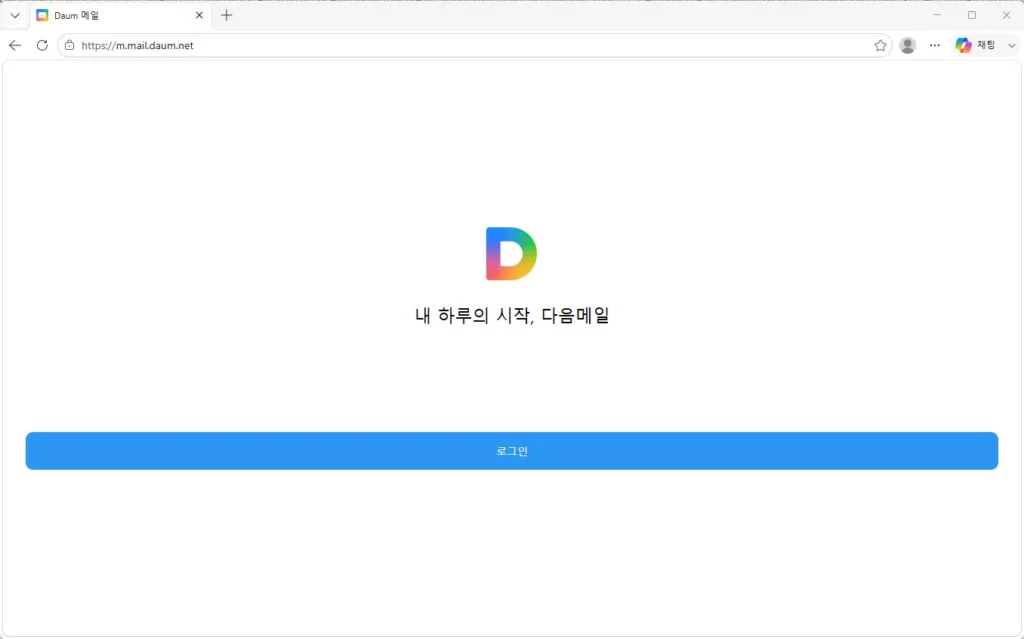Image resolution: width=1024 pixels, height=639 pixels.
Task: Close the Daum 메일 tab
Action: (199, 15)
